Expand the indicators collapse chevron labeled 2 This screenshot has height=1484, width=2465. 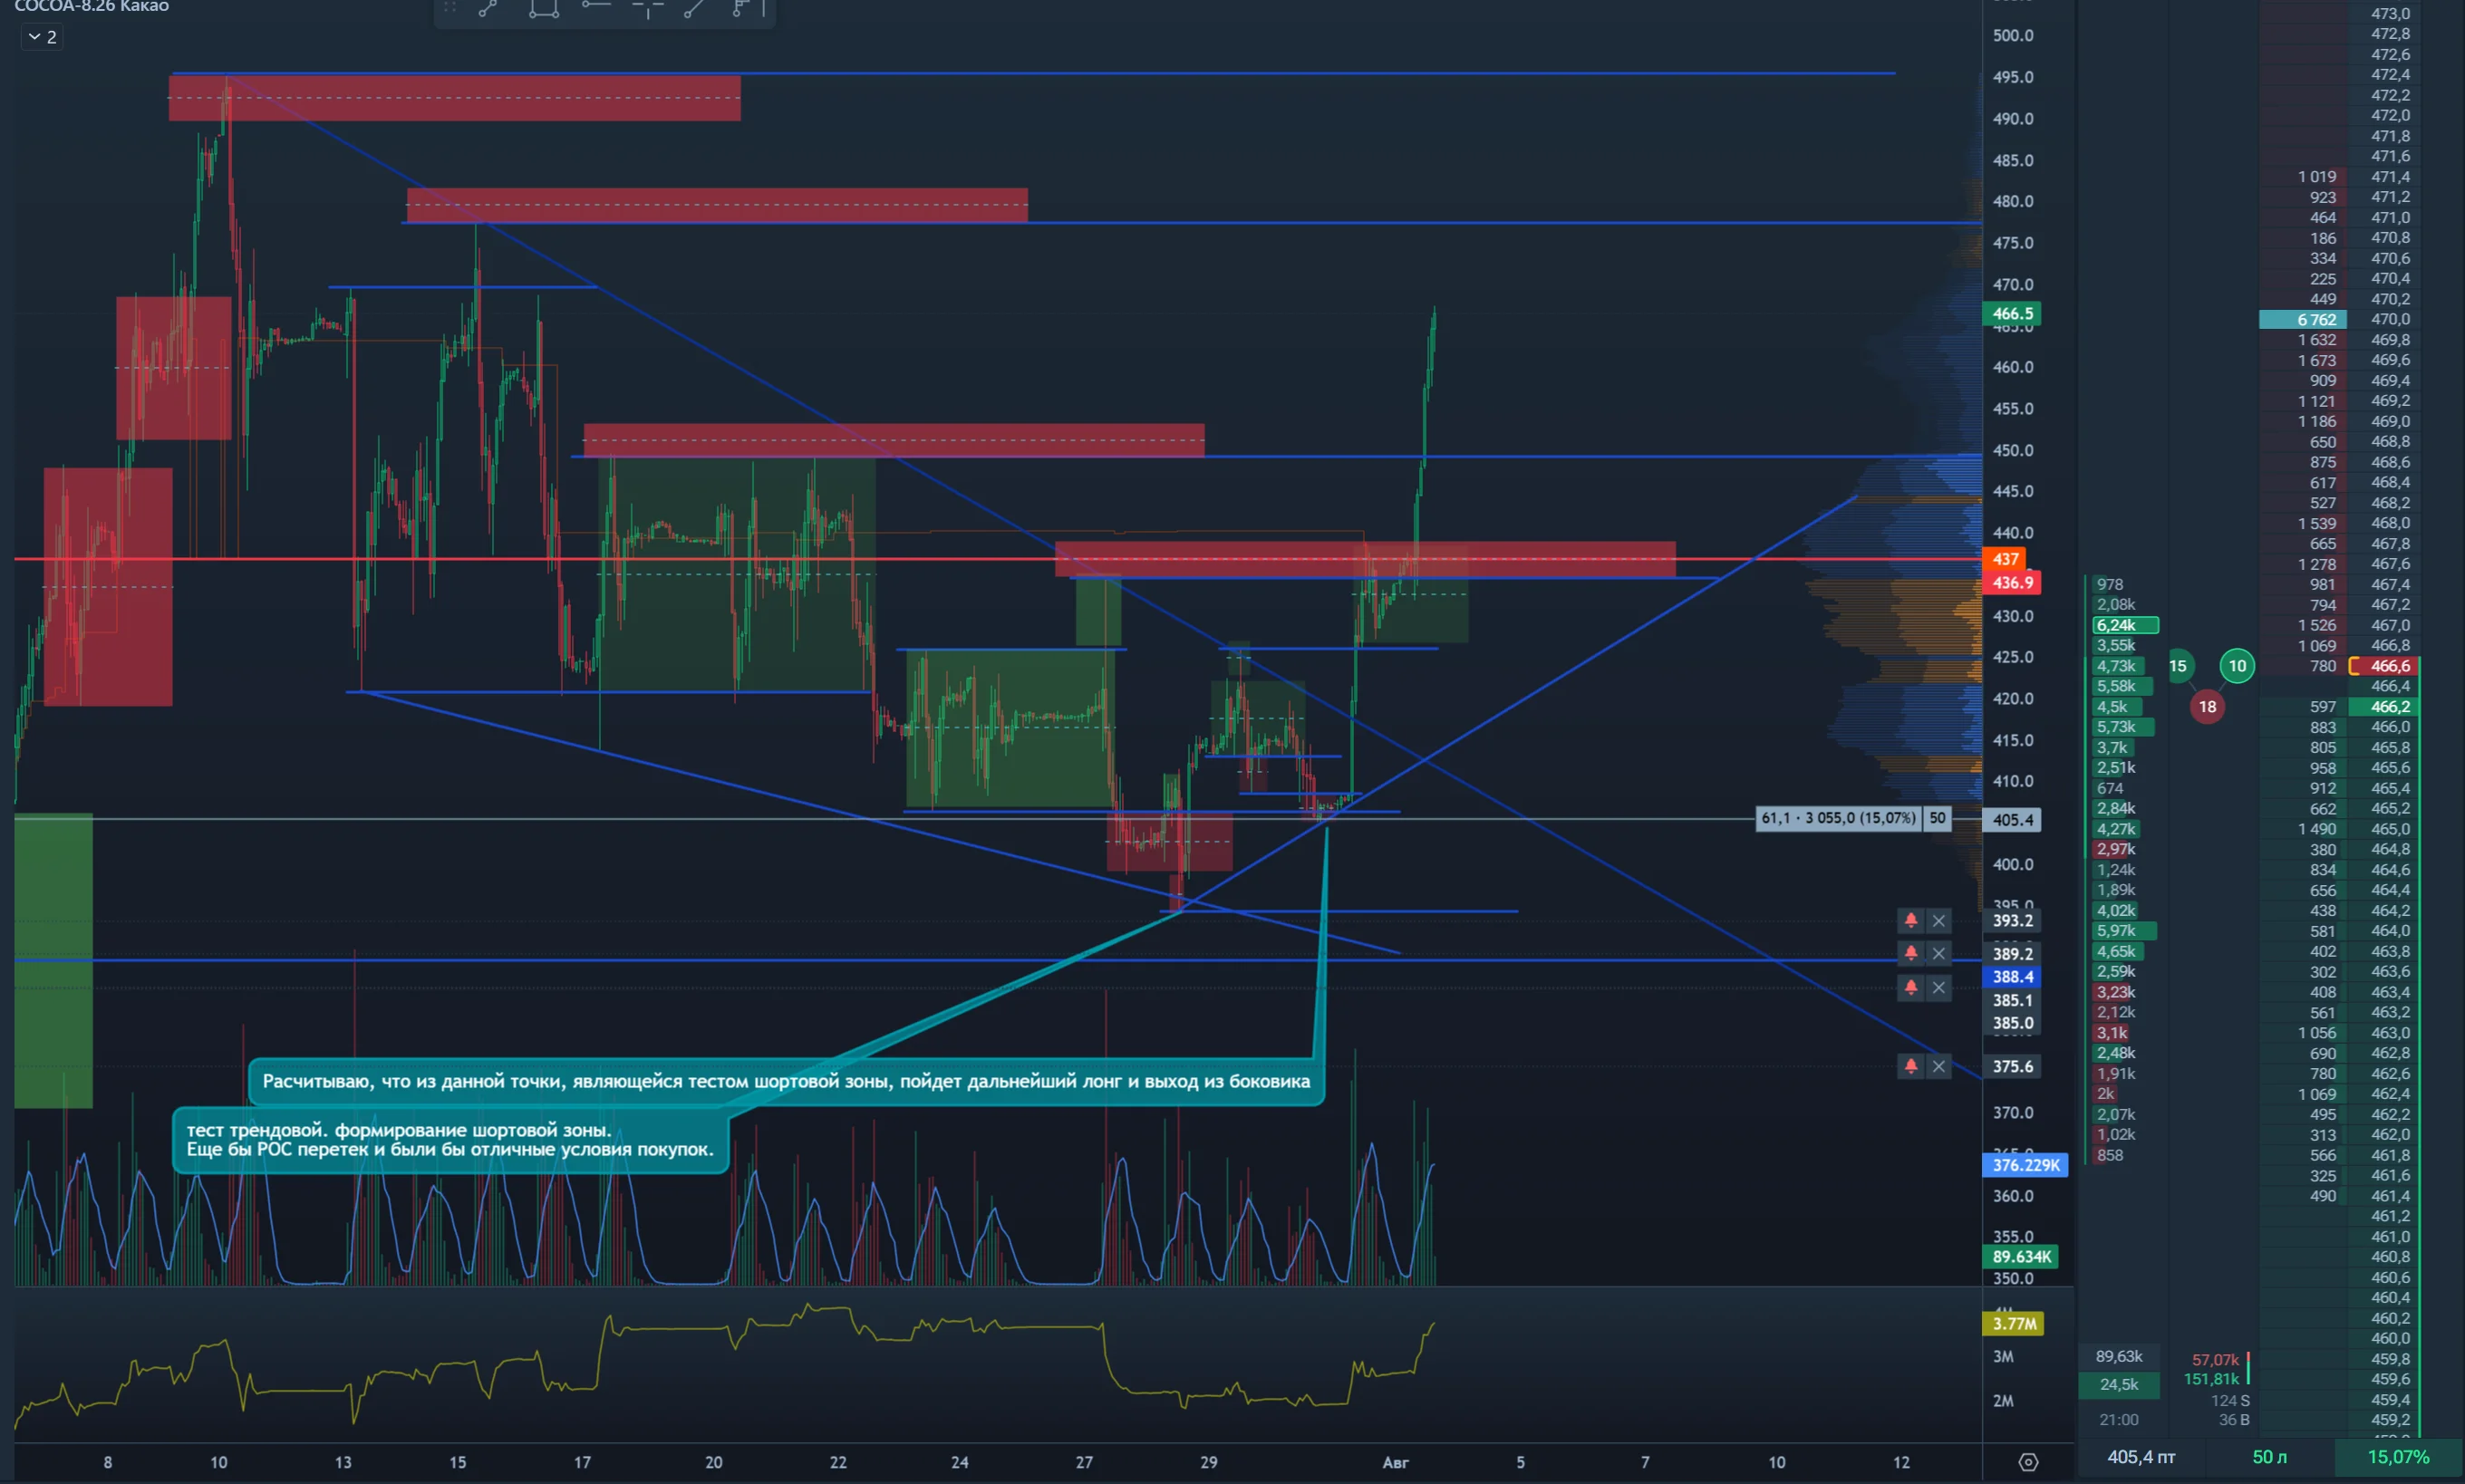click(42, 37)
